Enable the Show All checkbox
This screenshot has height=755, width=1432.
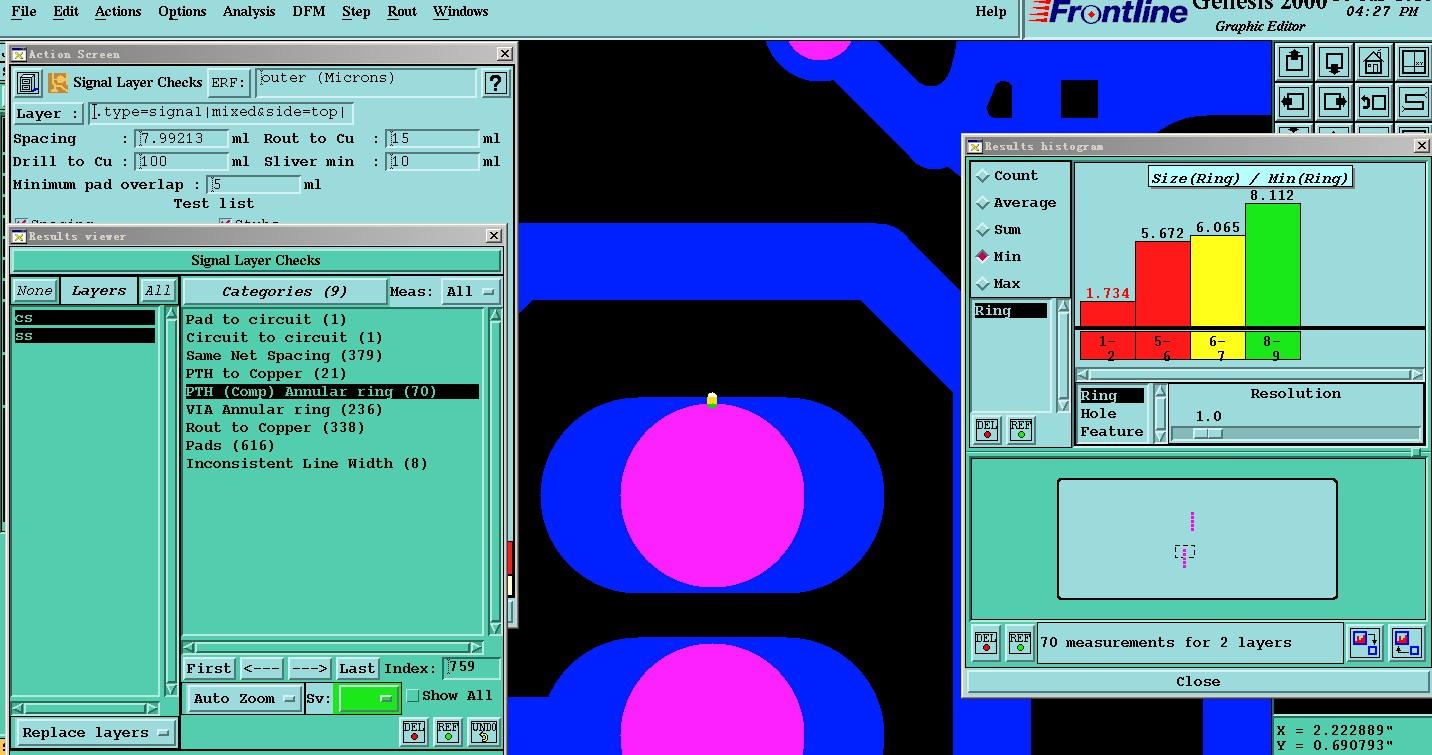[x=413, y=696]
